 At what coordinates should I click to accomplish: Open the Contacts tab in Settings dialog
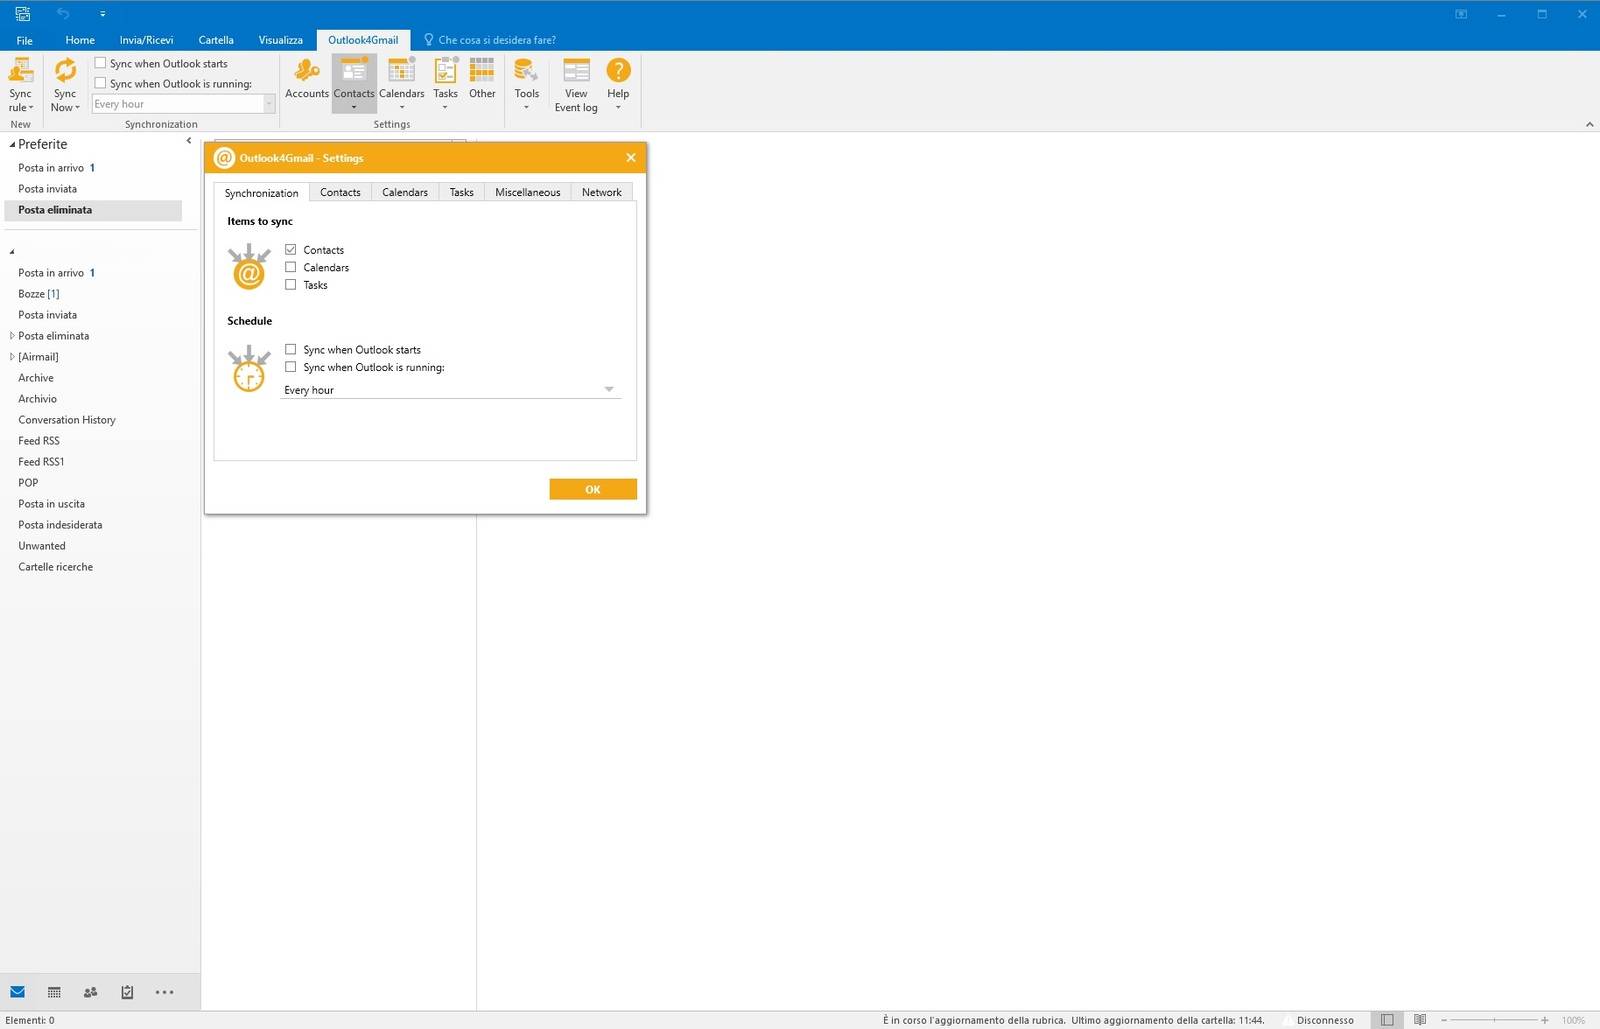point(340,192)
